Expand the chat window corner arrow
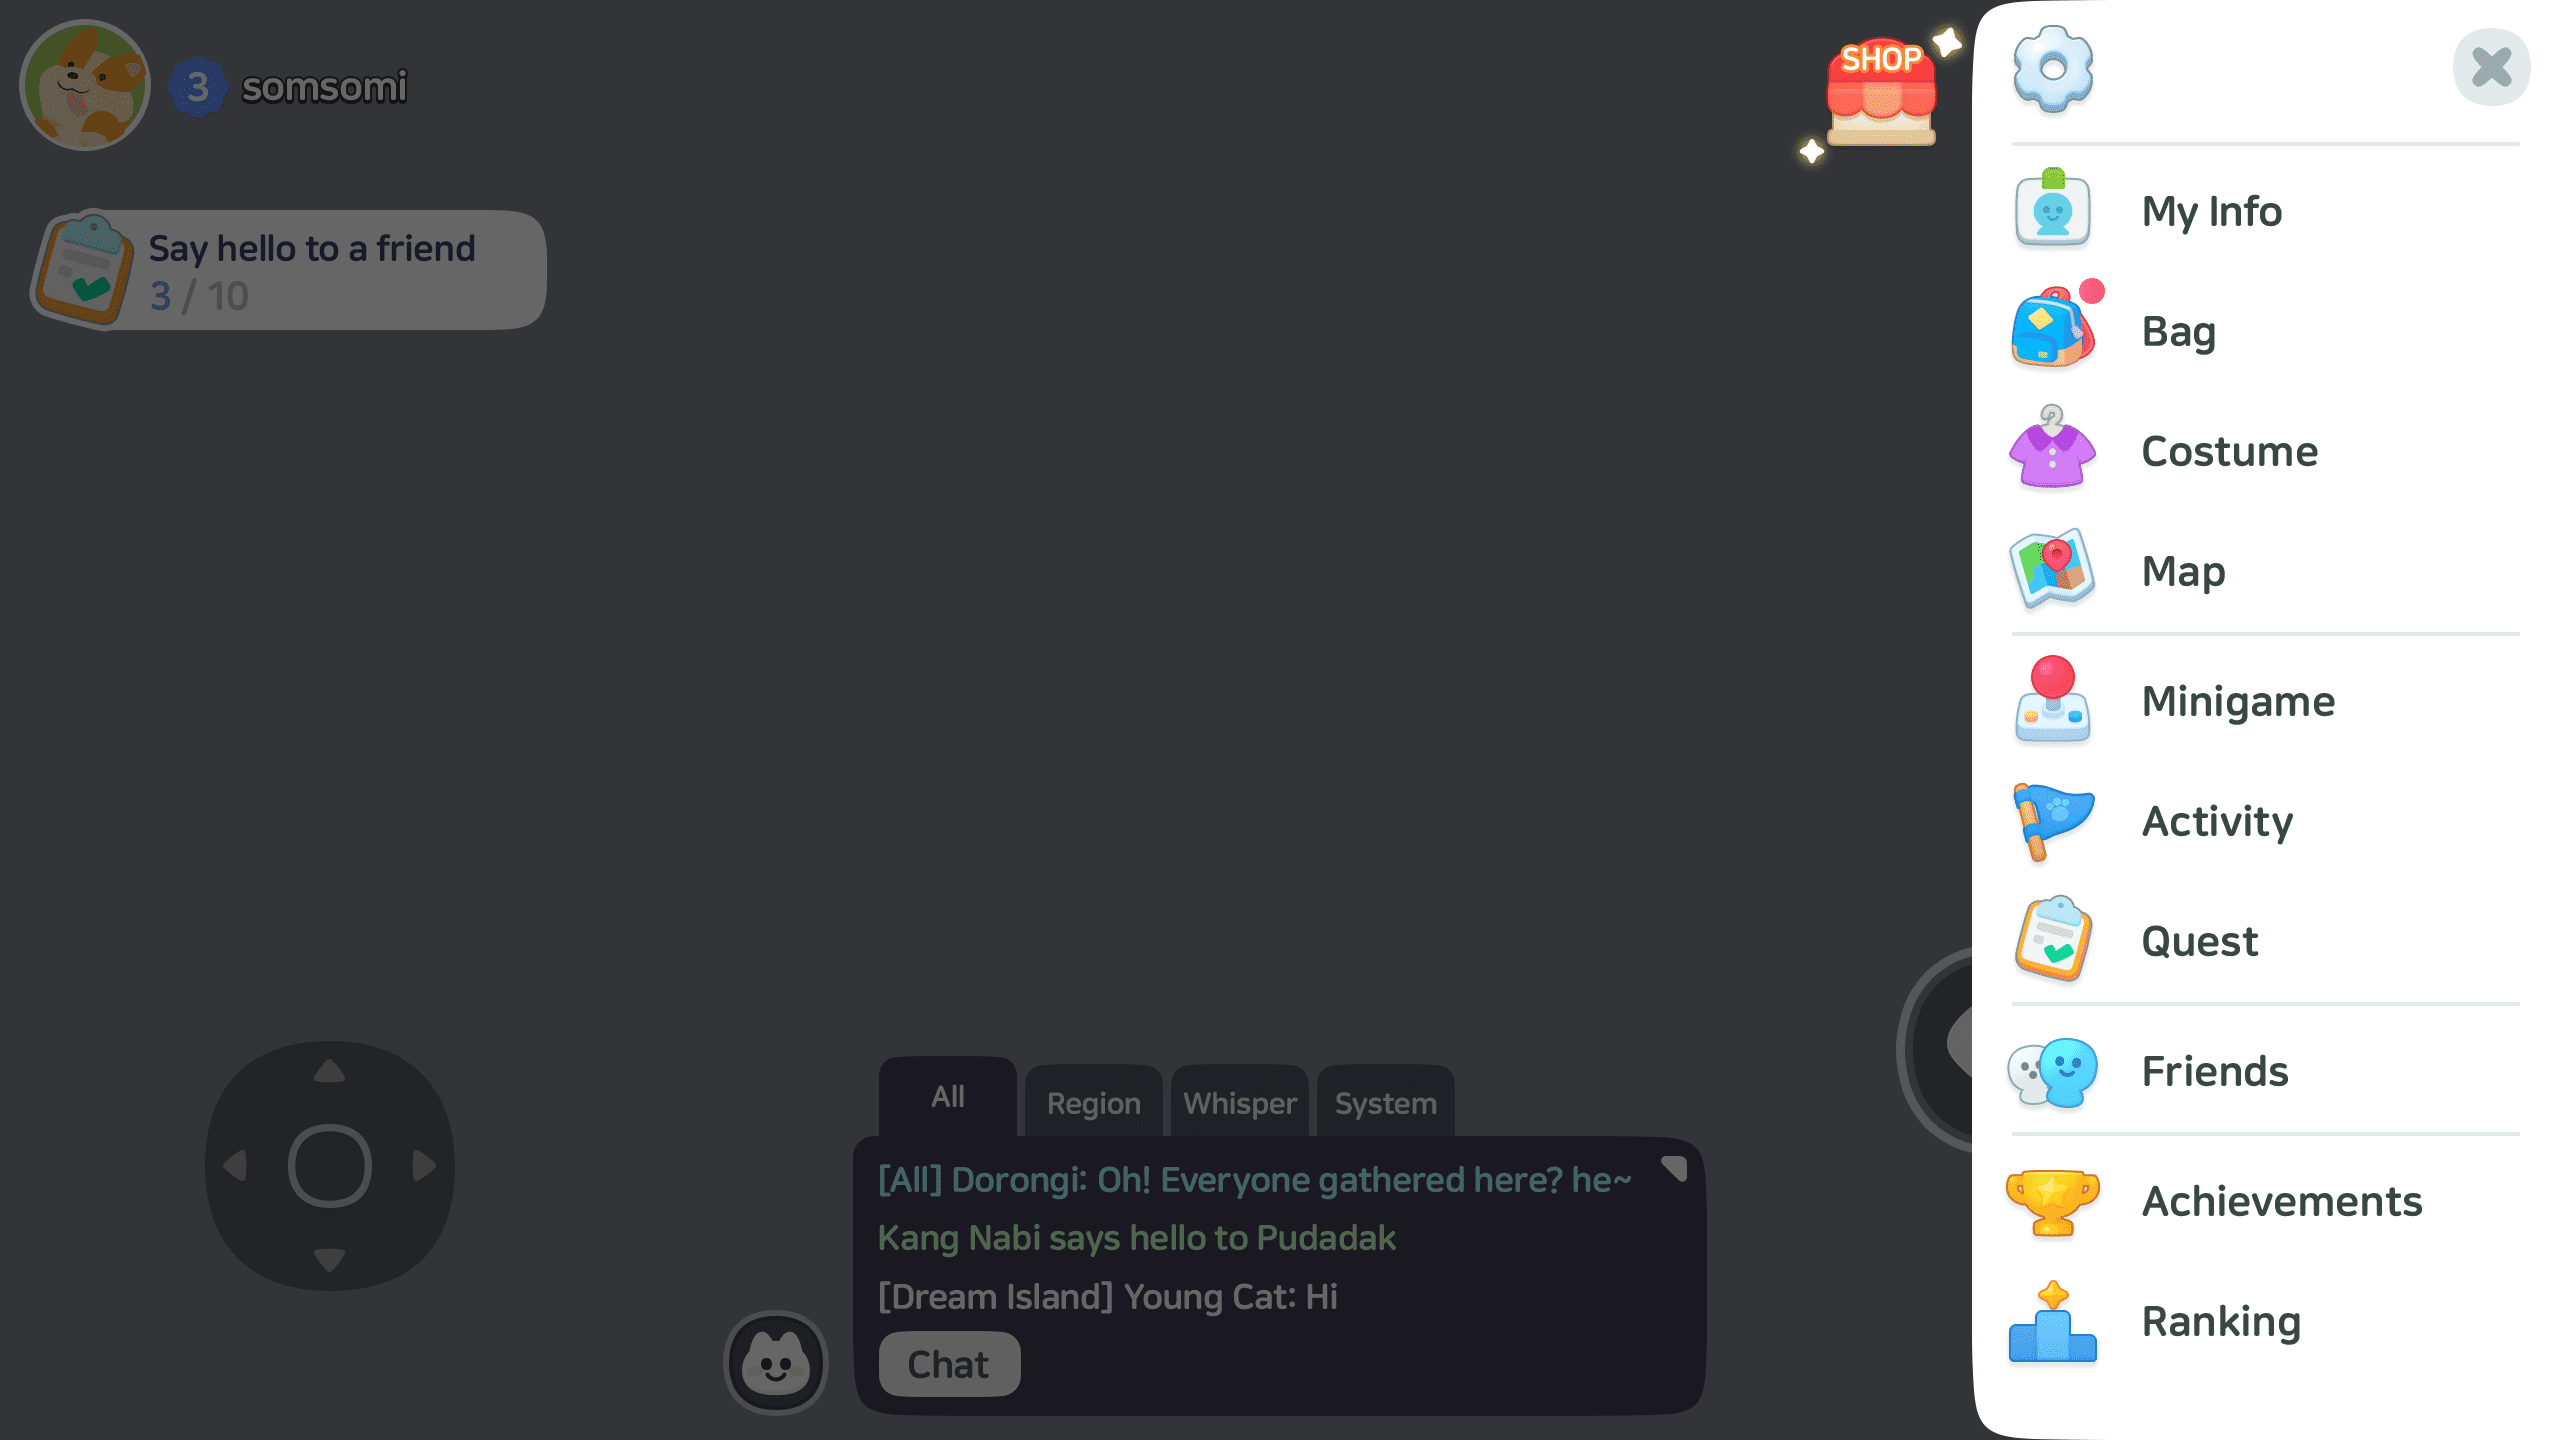This screenshot has height=1440, width=2560. [1674, 1168]
